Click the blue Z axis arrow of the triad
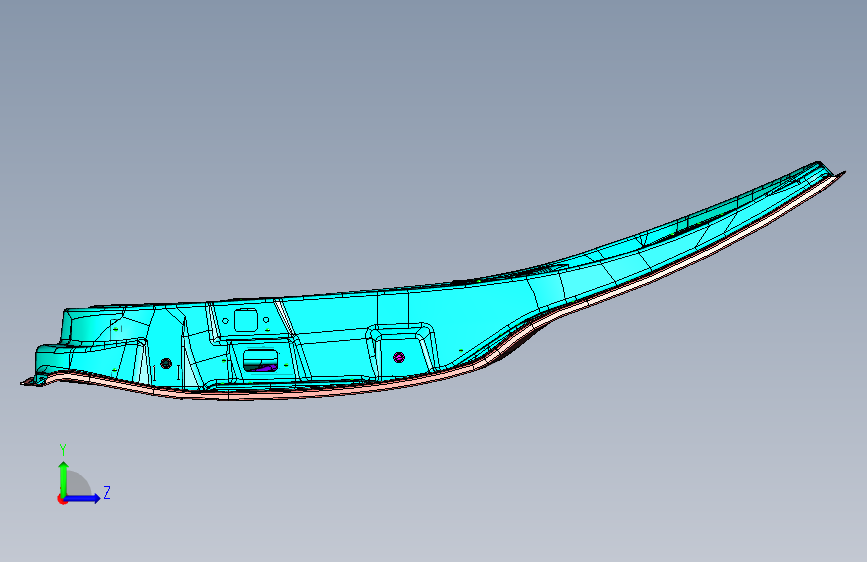 pos(83,498)
